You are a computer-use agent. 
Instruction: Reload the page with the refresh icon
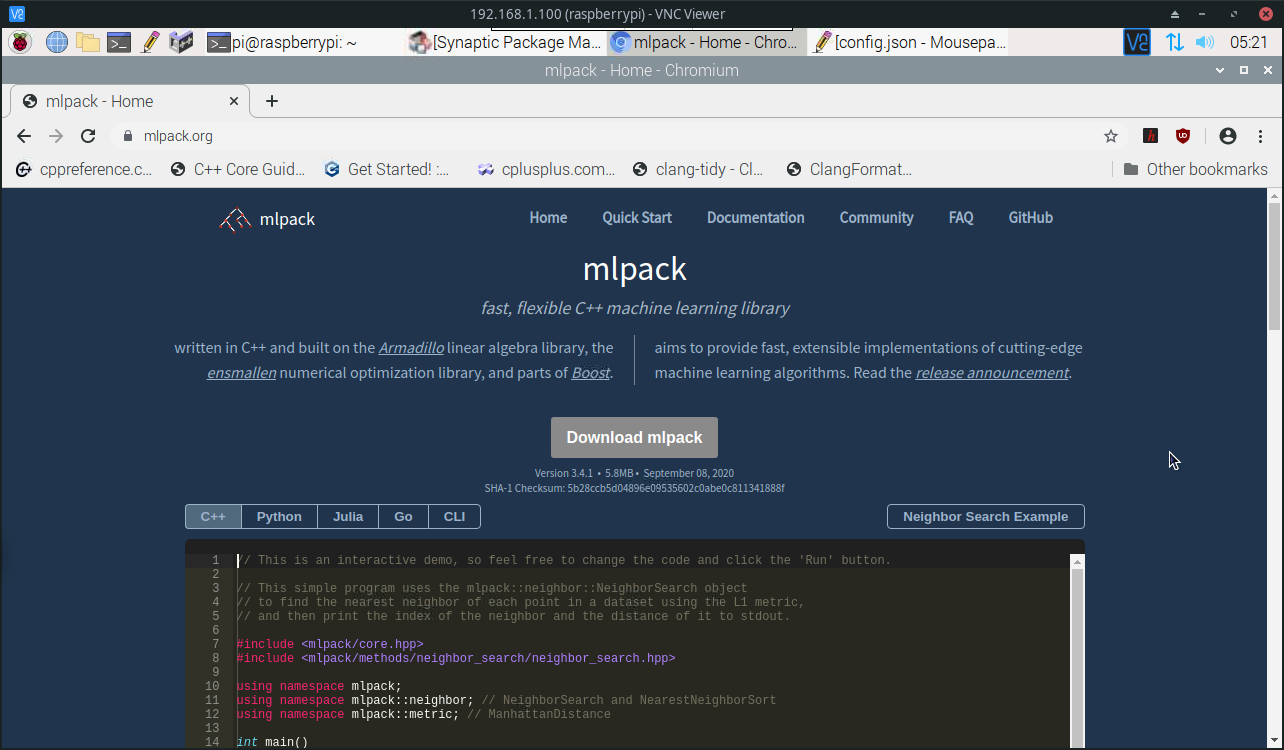(x=88, y=136)
